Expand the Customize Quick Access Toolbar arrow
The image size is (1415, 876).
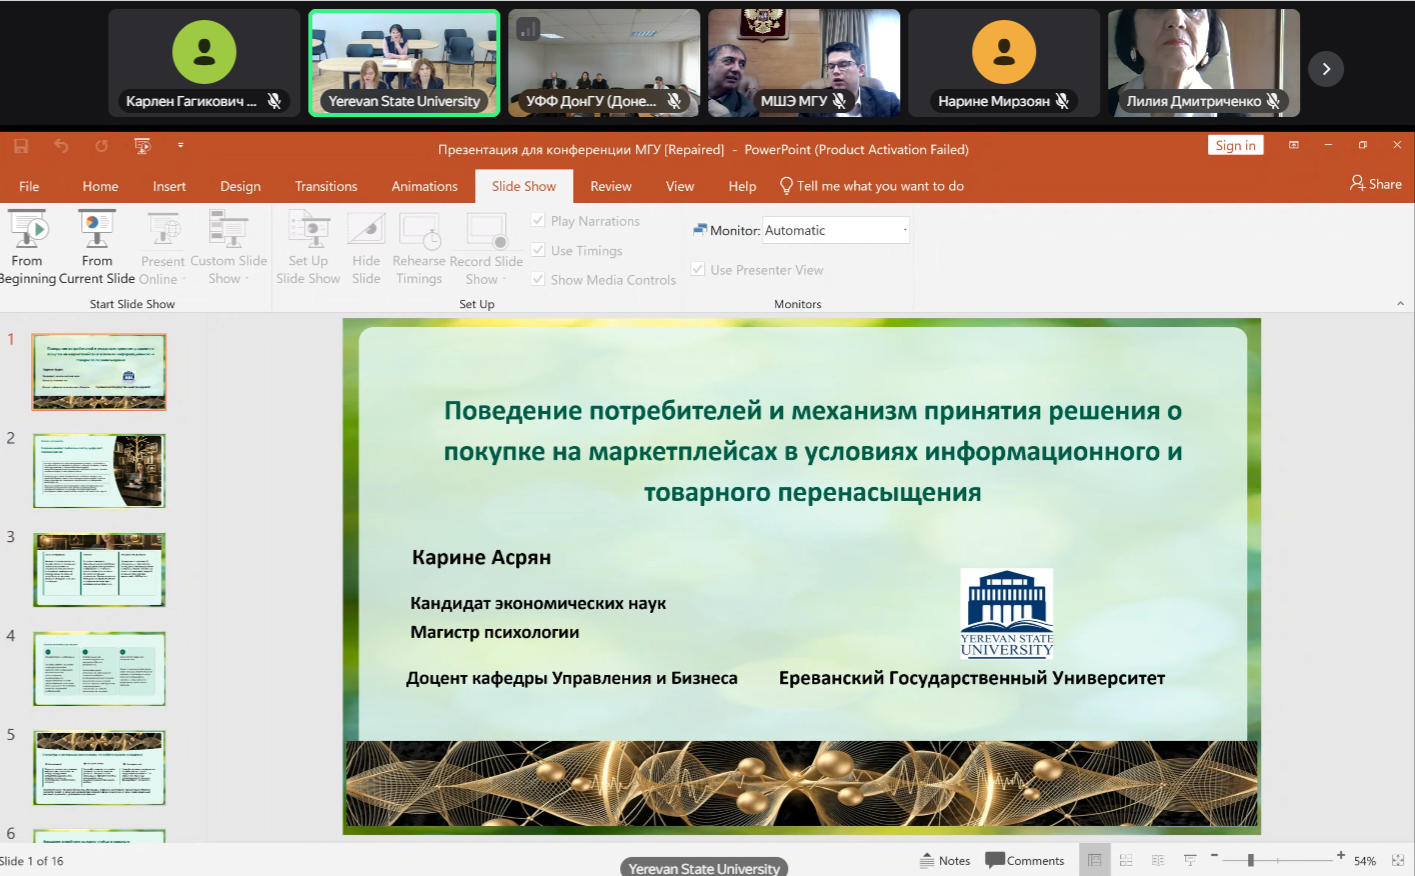[x=181, y=146]
